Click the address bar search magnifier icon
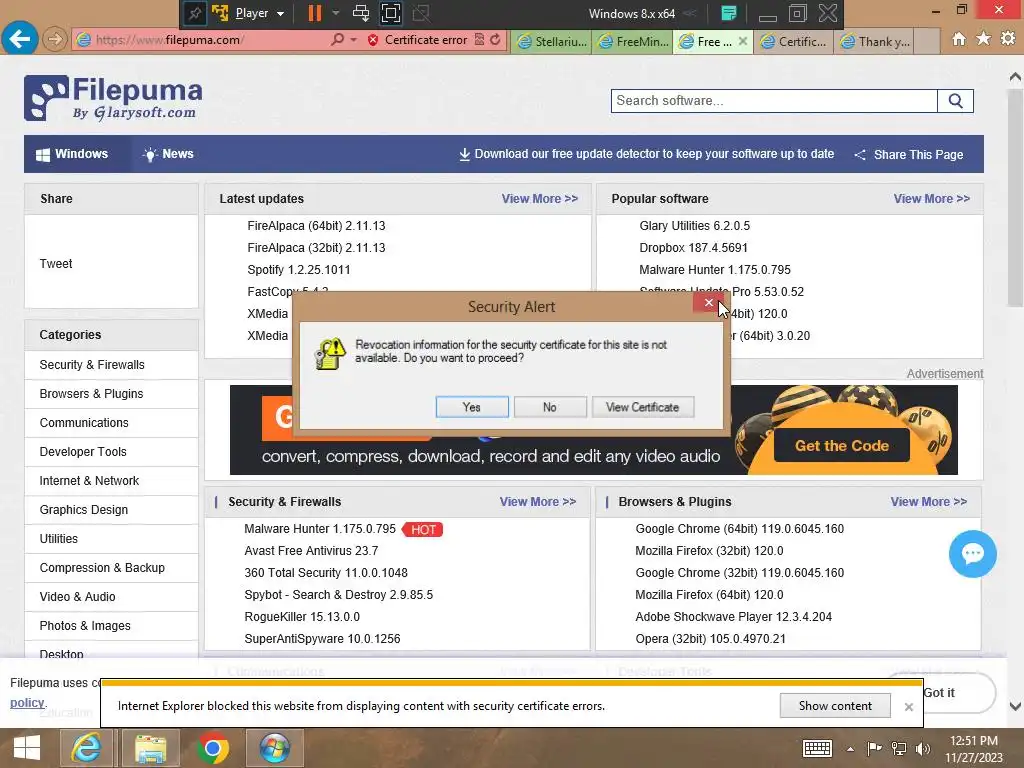The image size is (1024, 768). [337, 40]
